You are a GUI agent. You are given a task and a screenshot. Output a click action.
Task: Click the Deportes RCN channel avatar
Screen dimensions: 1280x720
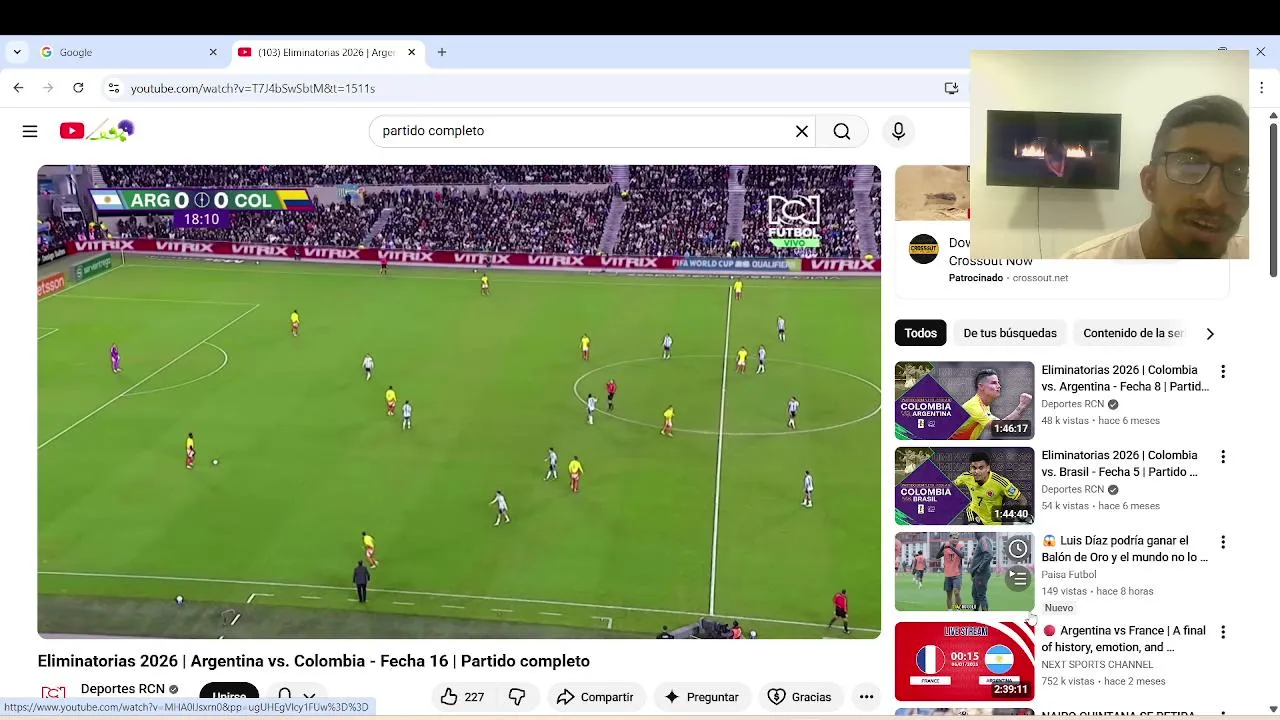tap(53, 696)
